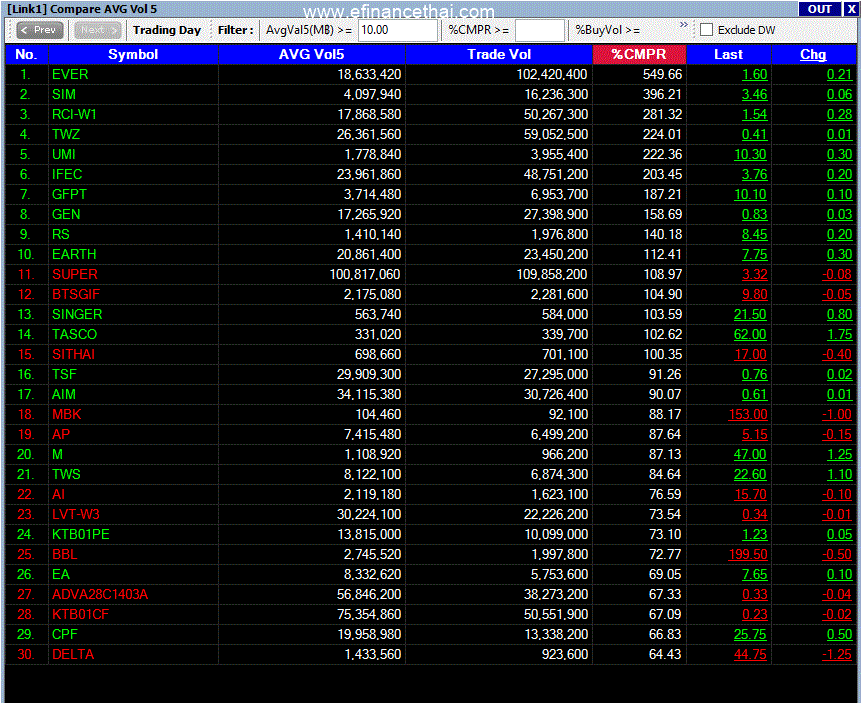Select the EARTH symbol
The width and height of the screenshot is (862, 703).
(x=74, y=254)
